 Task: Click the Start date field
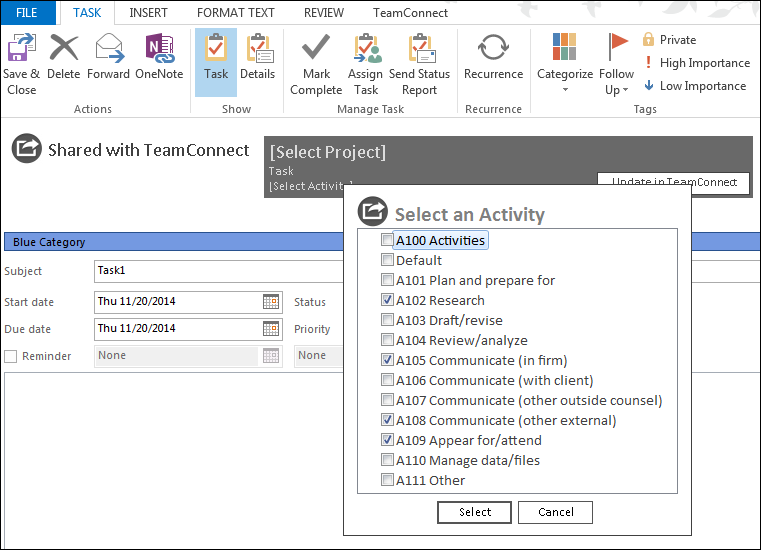tap(188, 302)
